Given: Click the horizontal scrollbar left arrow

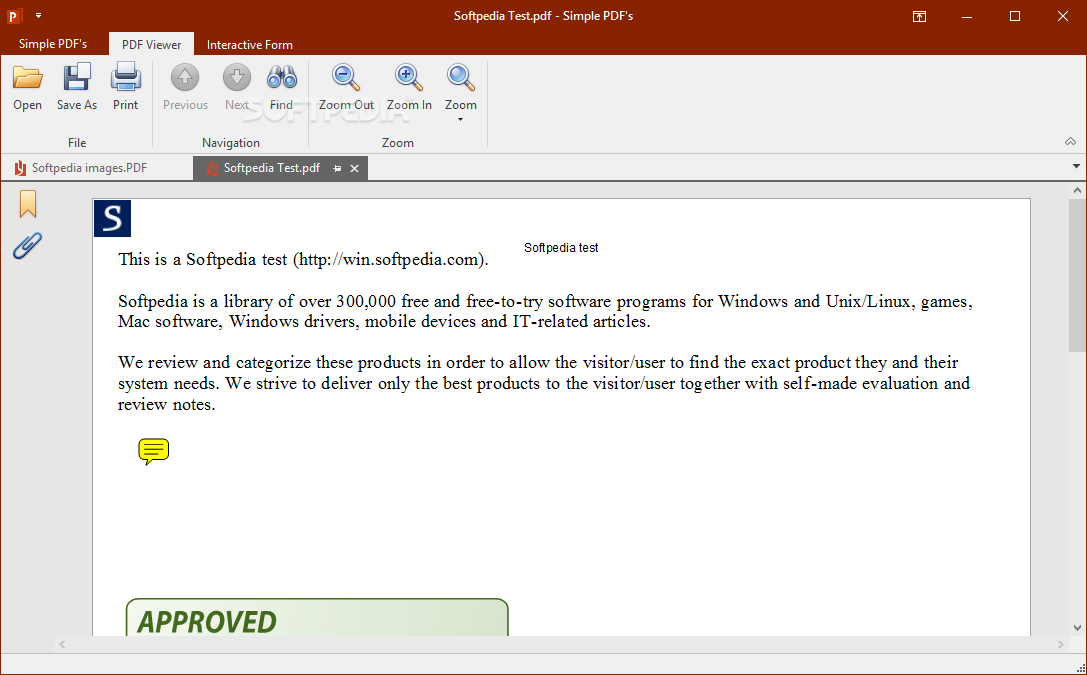Looking at the screenshot, I should click(62, 645).
